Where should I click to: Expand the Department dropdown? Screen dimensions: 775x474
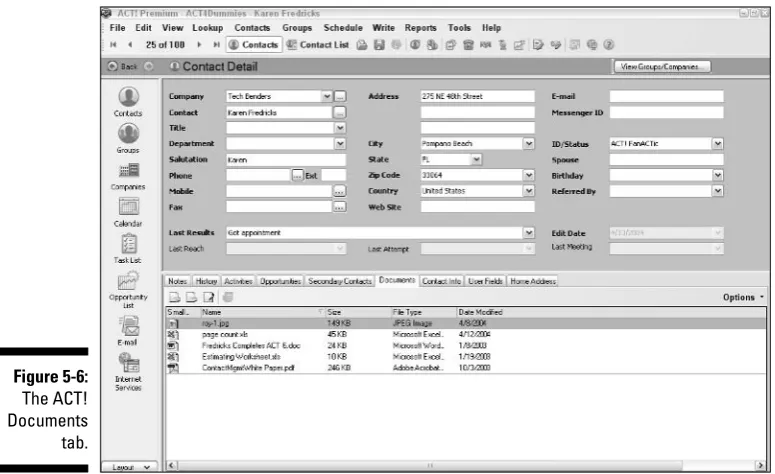point(340,144)
